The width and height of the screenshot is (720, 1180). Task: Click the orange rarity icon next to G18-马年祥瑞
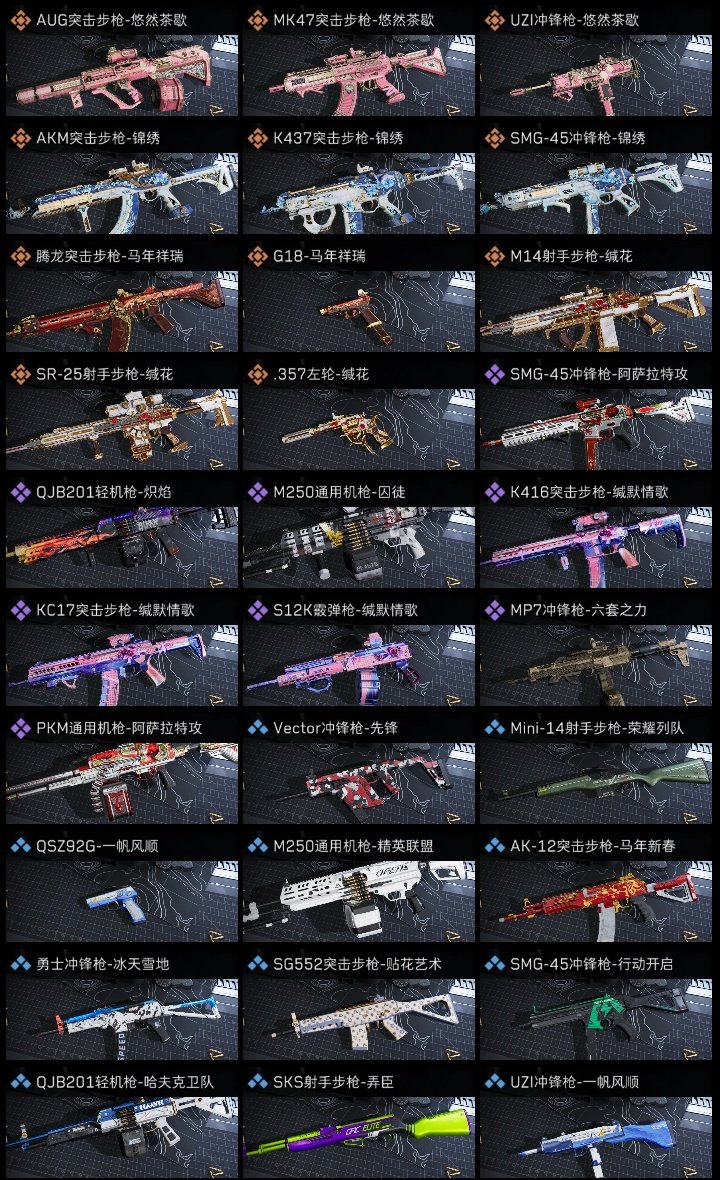(x=257, y=256)
